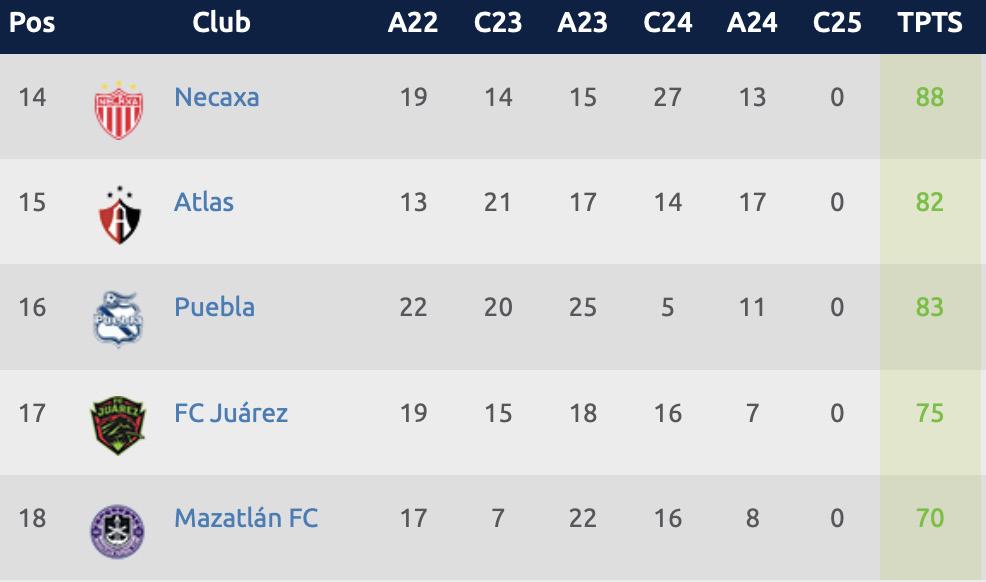The height and width of the screenshot is (582, 986).
Task: Click the Club column header
Action: click(221, 22)
